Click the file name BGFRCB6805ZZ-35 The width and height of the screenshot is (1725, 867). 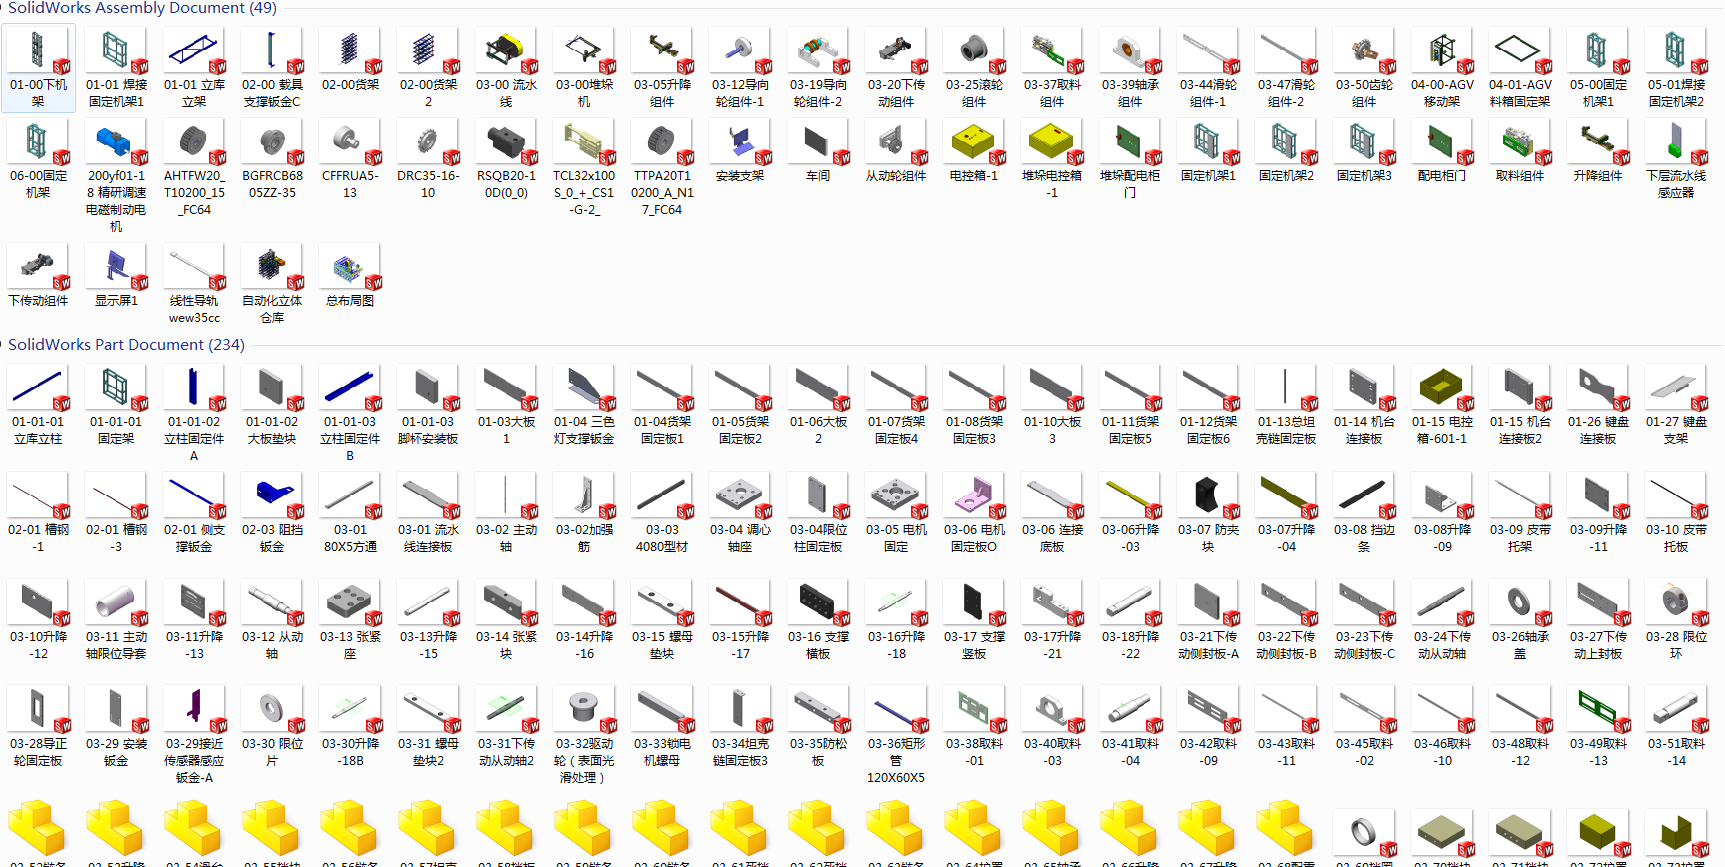pyautogui.click(x=272, y=184)
